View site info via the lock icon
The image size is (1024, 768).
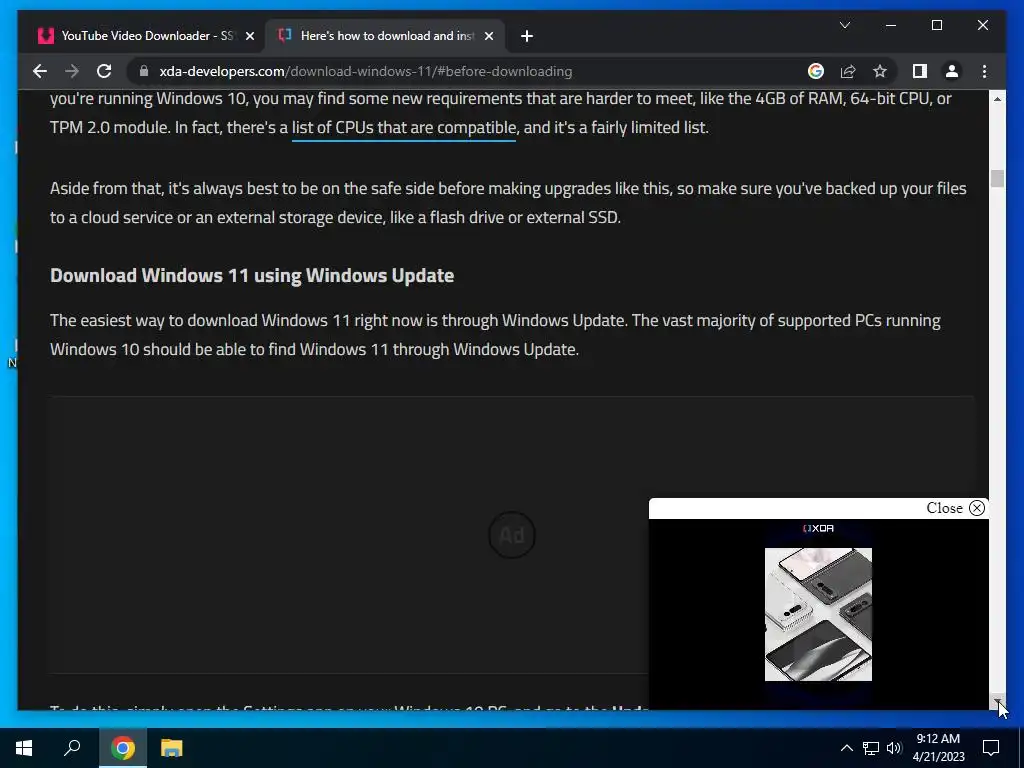pos(144,71)
